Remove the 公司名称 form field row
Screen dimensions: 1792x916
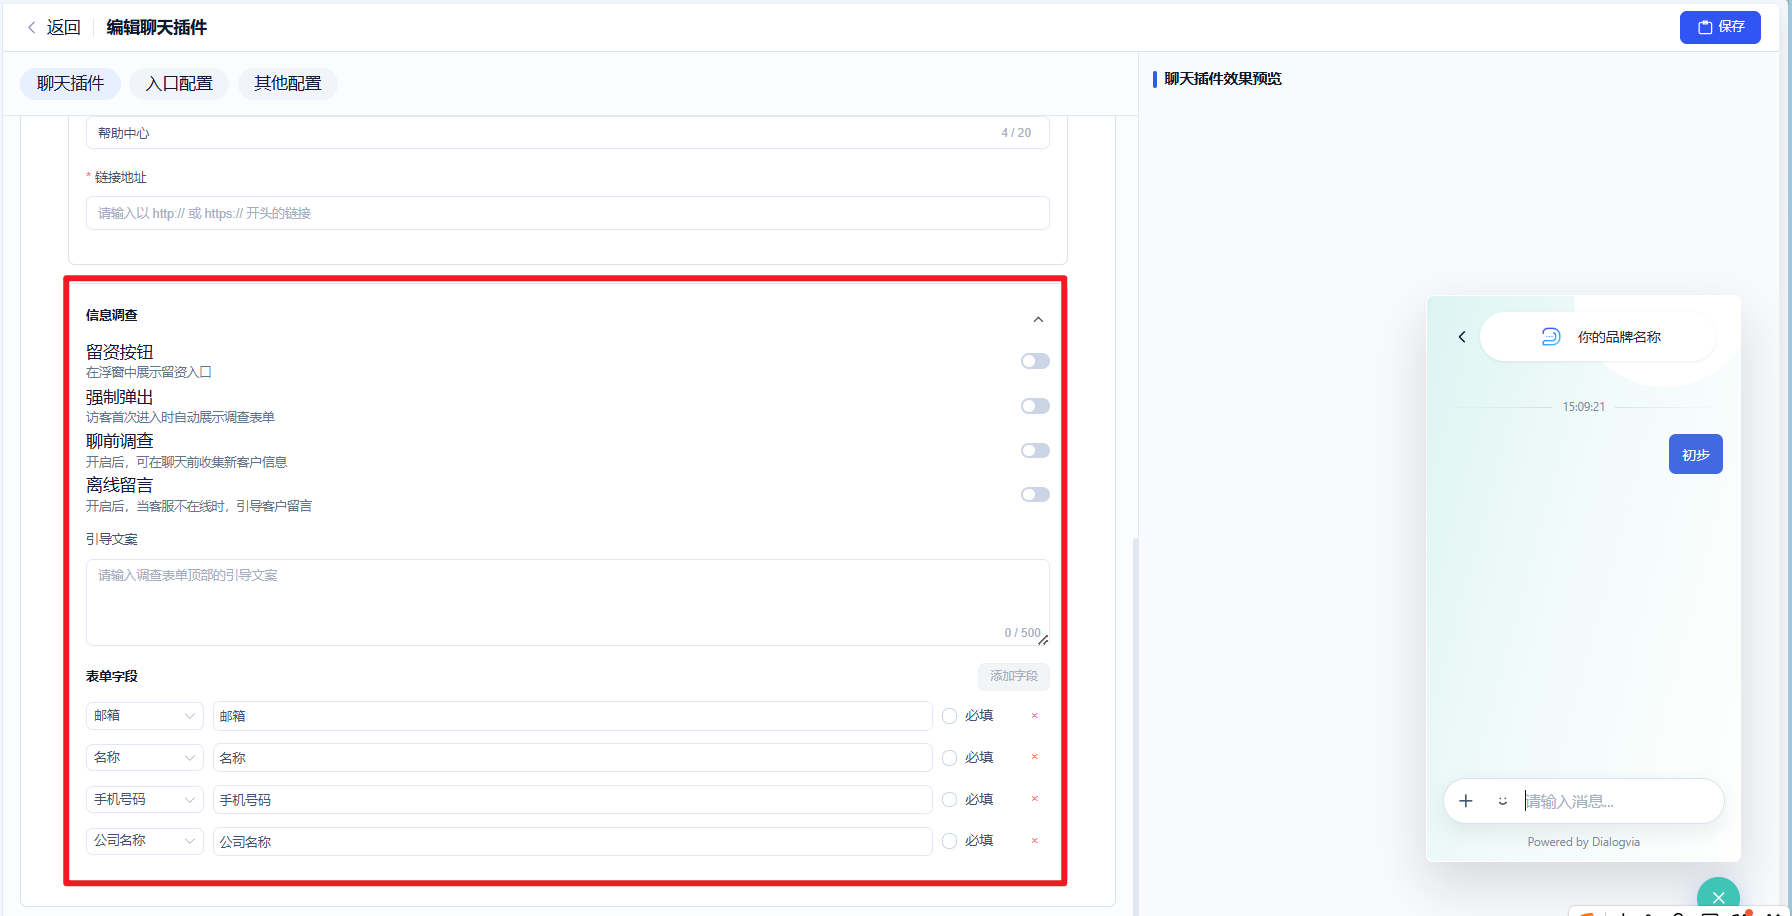[x=1035, y=841]
